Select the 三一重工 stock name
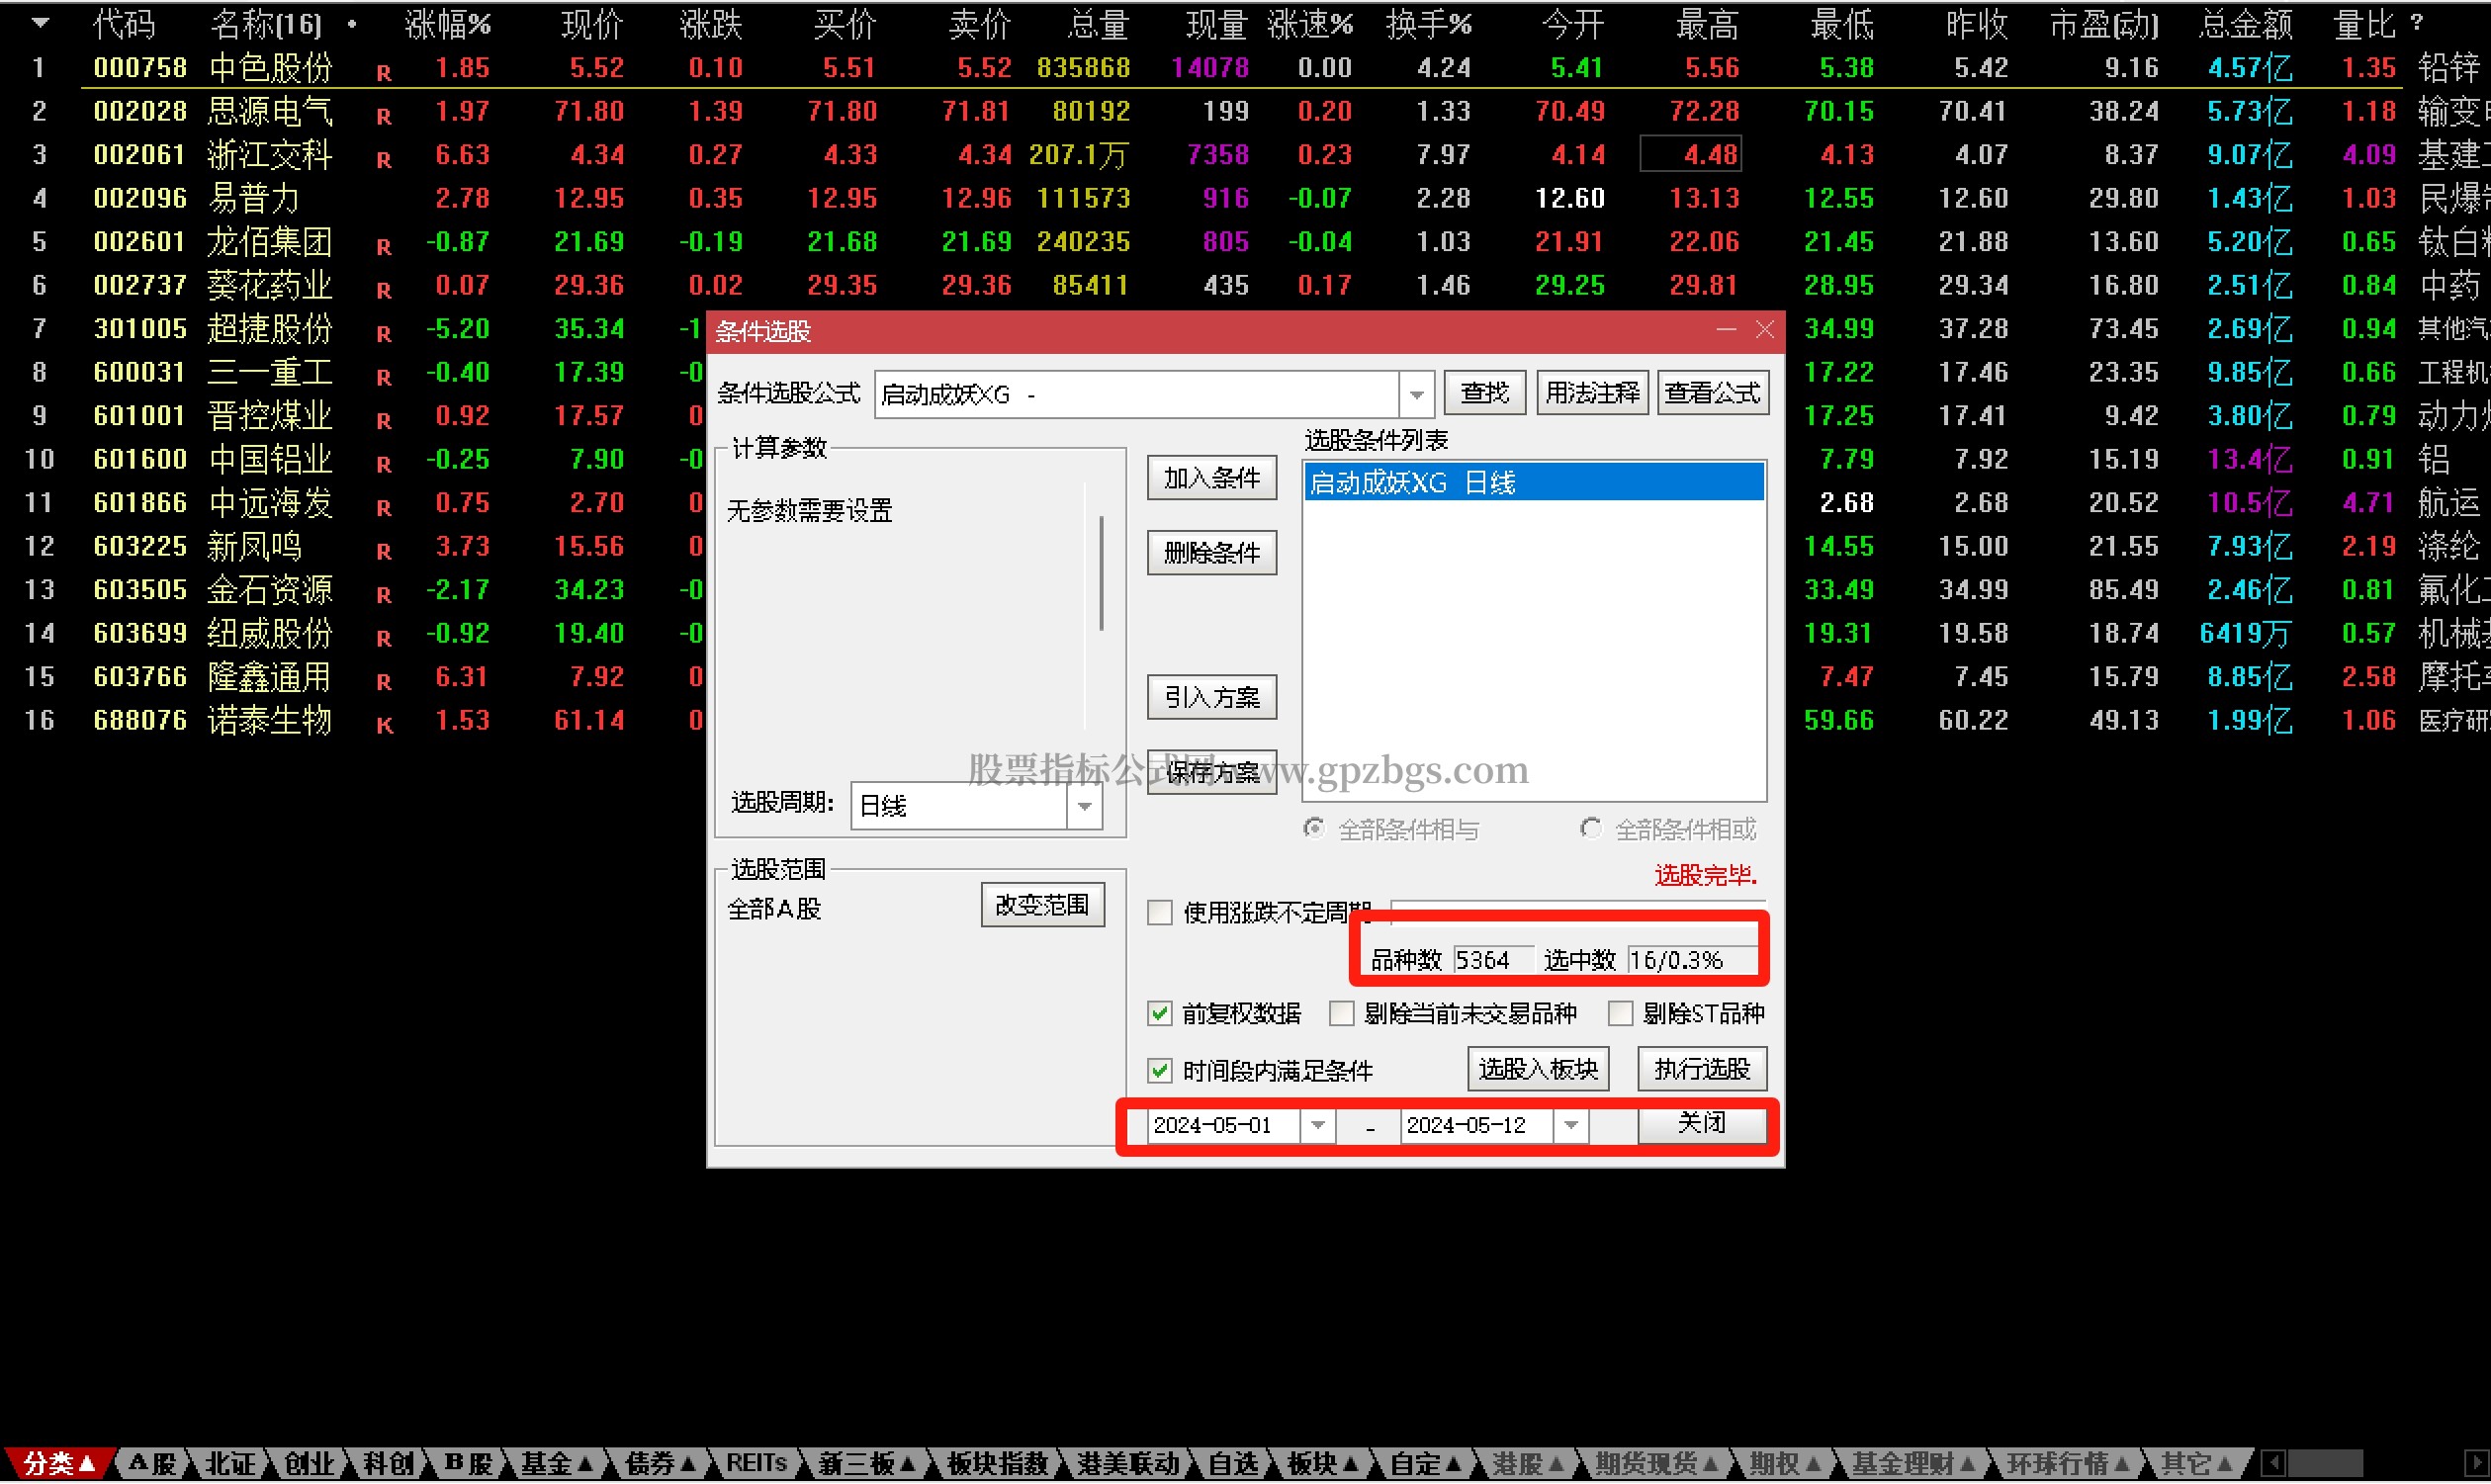 [269, 372]
